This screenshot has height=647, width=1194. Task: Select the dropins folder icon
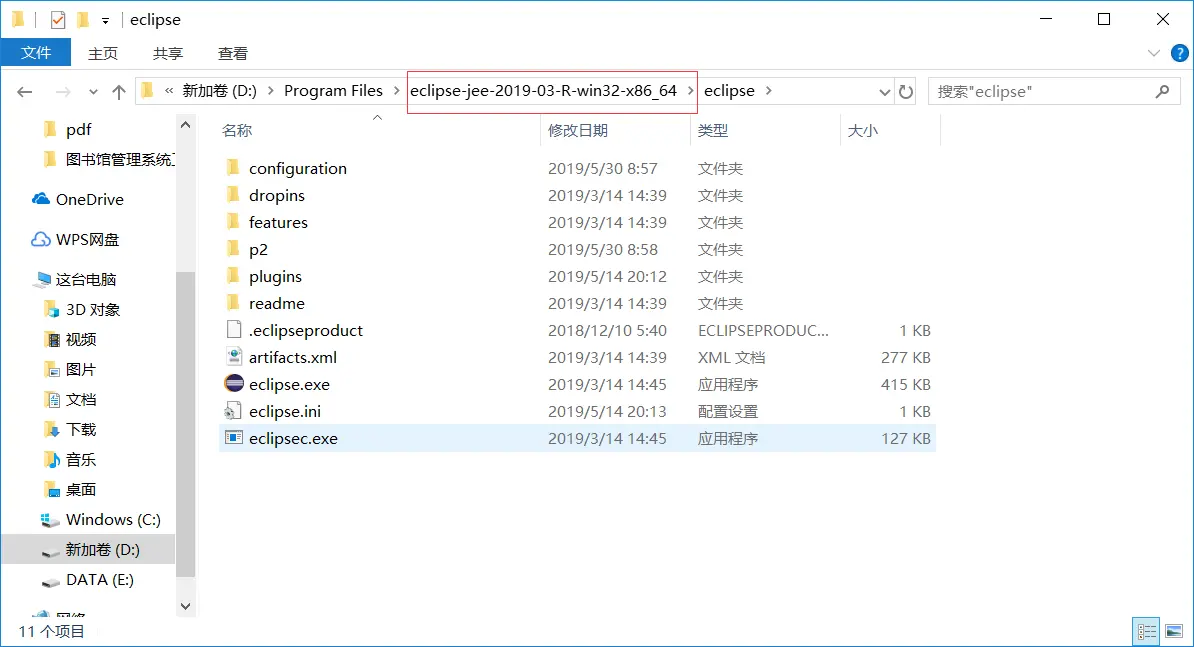point(234,195)
